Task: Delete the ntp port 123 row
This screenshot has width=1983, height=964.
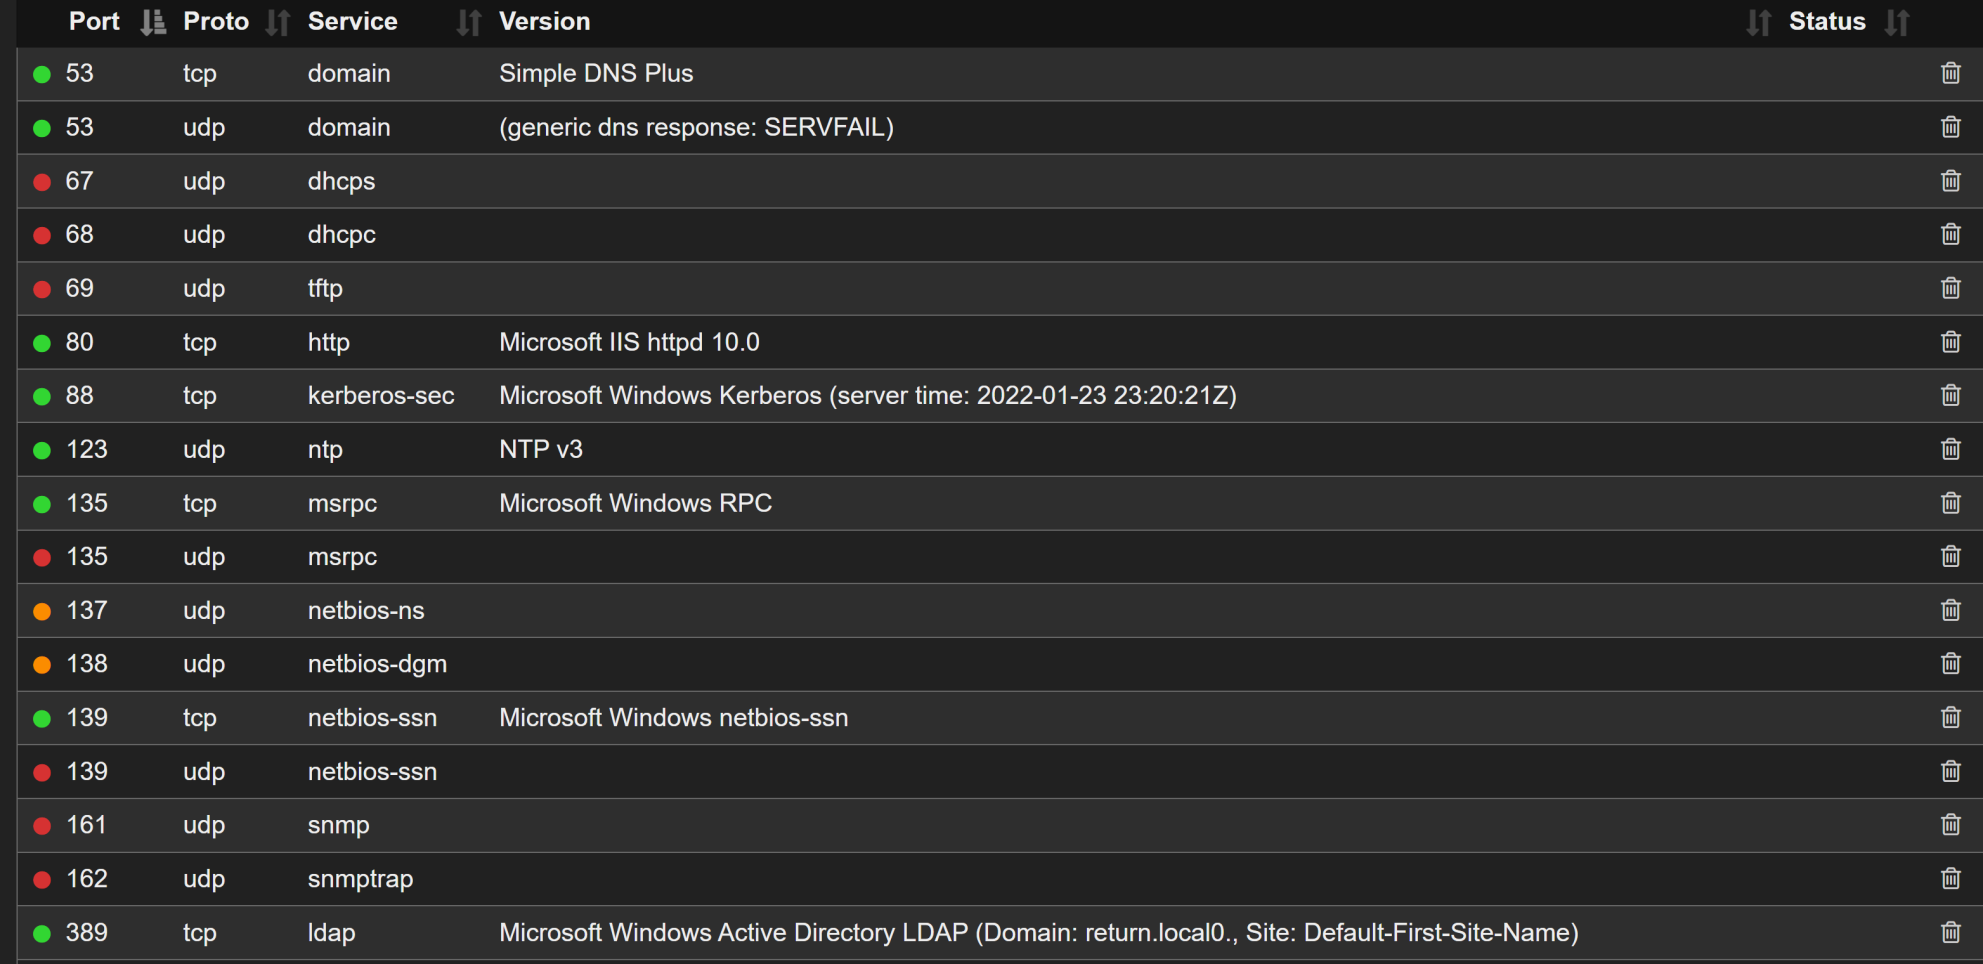Action: [x=1950, y=449]
